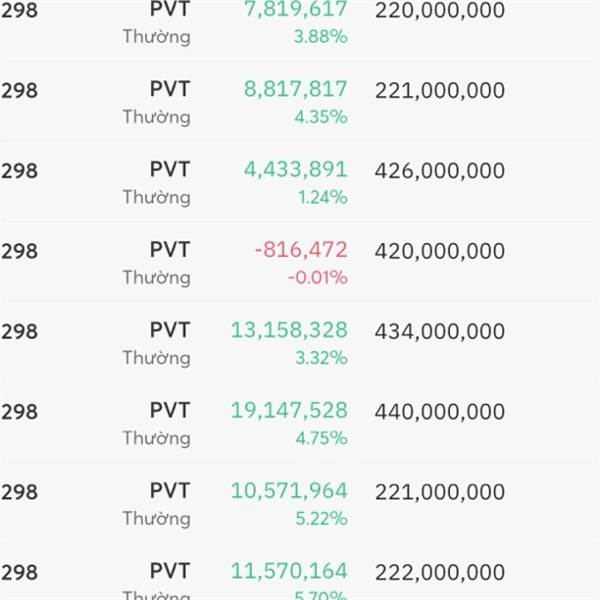Click the 222,000,000 amount

[439, 572]
